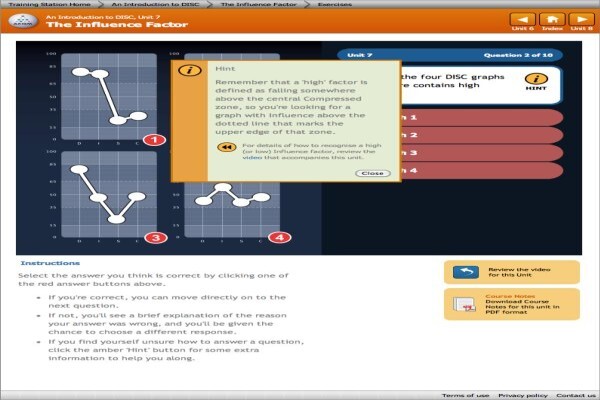Choose the Graph 1 answer button

(481, 118)
